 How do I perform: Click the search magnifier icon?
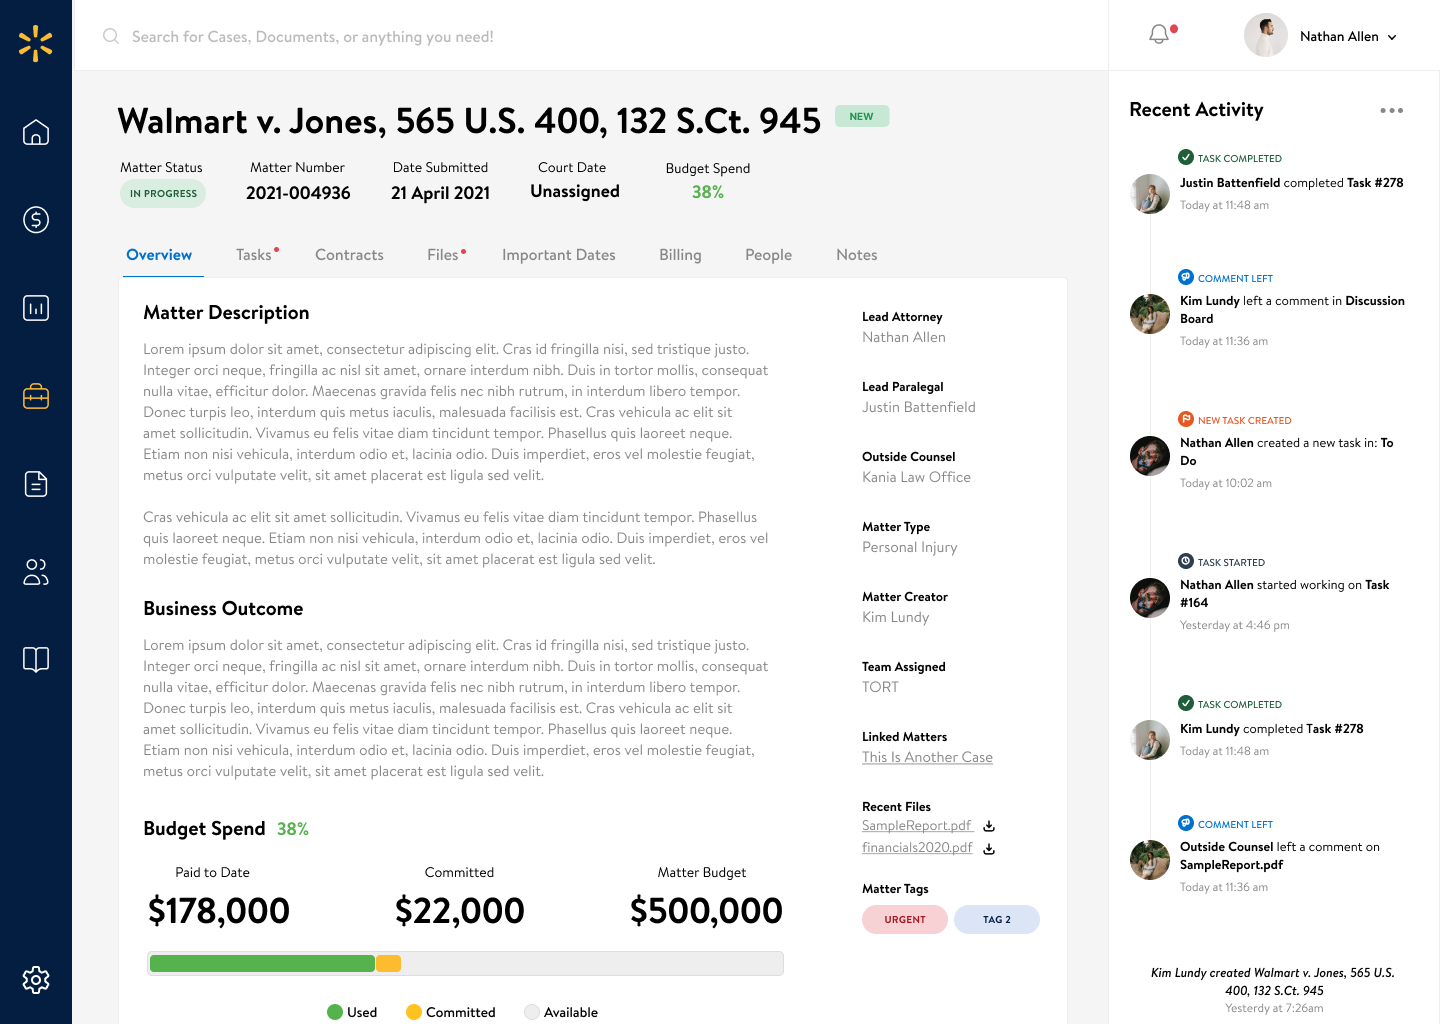coord(111,36)
